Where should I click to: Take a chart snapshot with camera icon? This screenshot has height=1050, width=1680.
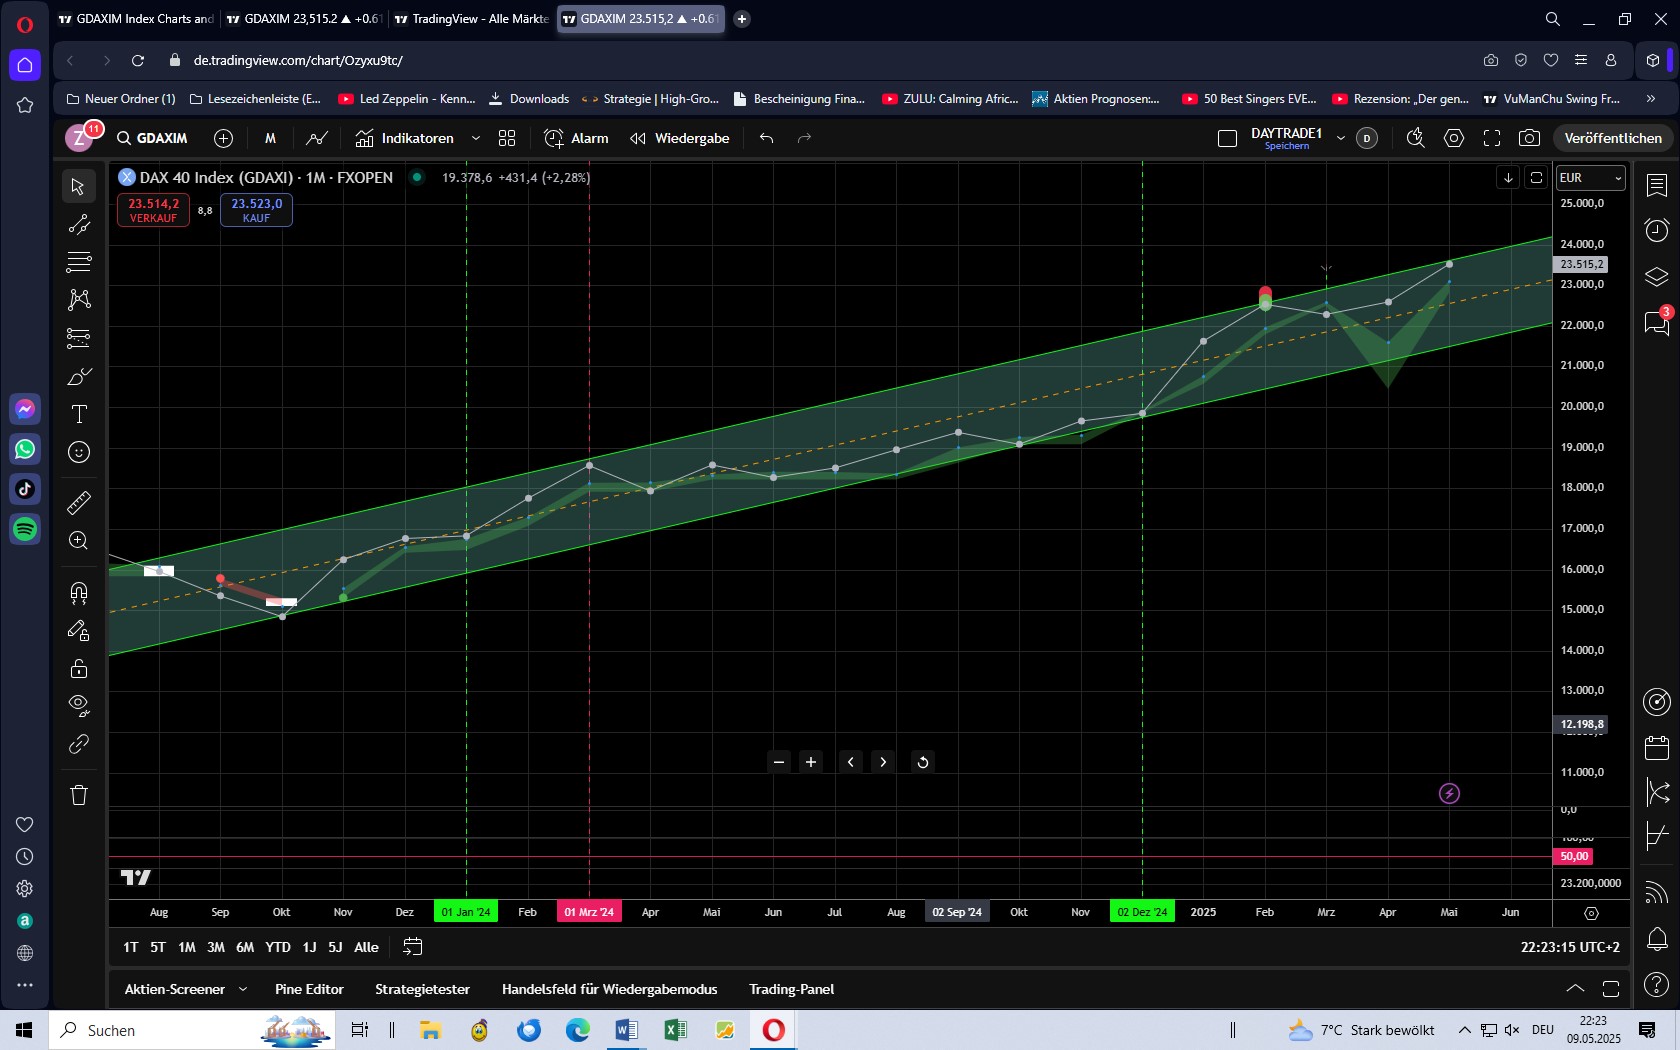click(1529, 138)
